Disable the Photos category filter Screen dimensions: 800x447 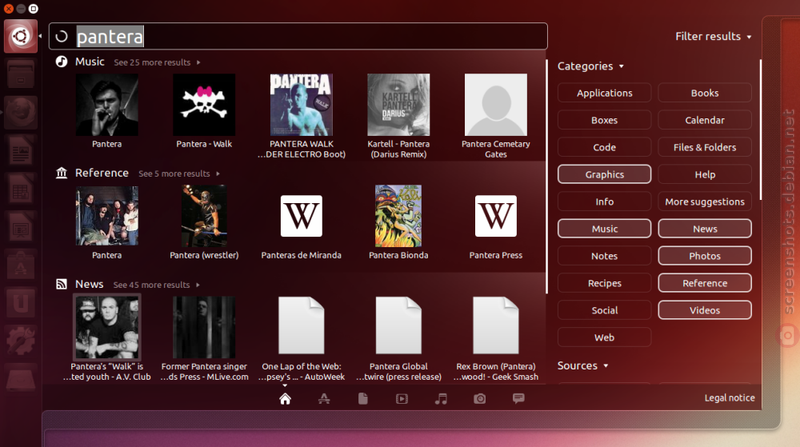705,256
